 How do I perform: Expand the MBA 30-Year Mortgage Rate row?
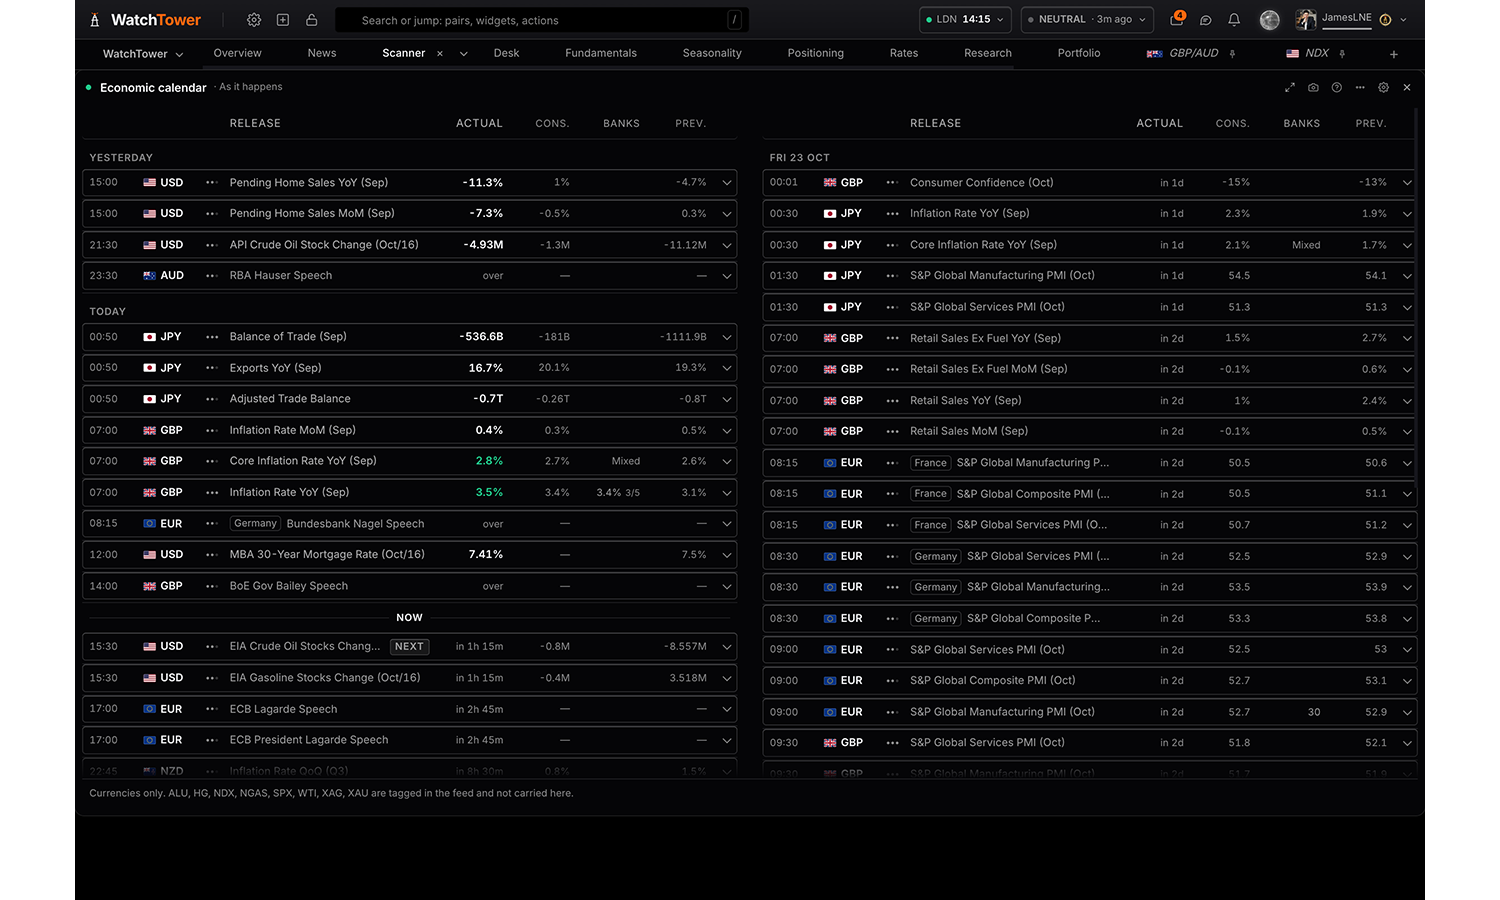(727, 555)
